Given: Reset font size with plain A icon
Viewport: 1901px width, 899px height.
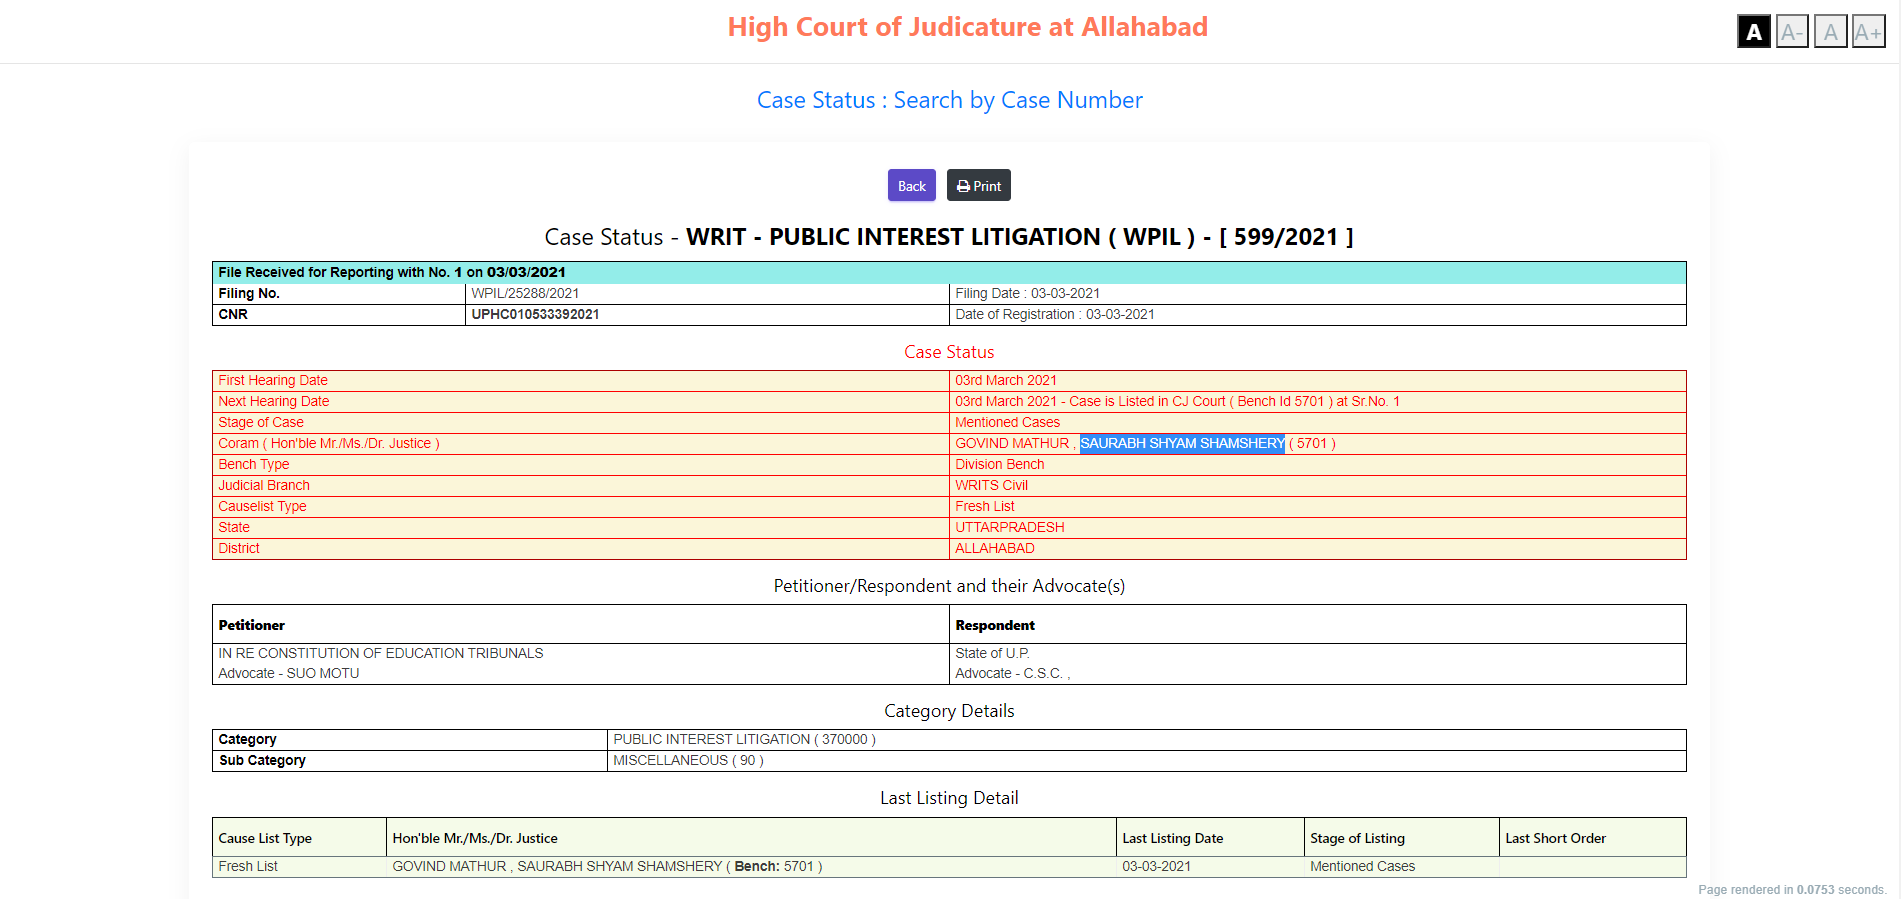Looking at the screenshot, I should (1830, 32).
